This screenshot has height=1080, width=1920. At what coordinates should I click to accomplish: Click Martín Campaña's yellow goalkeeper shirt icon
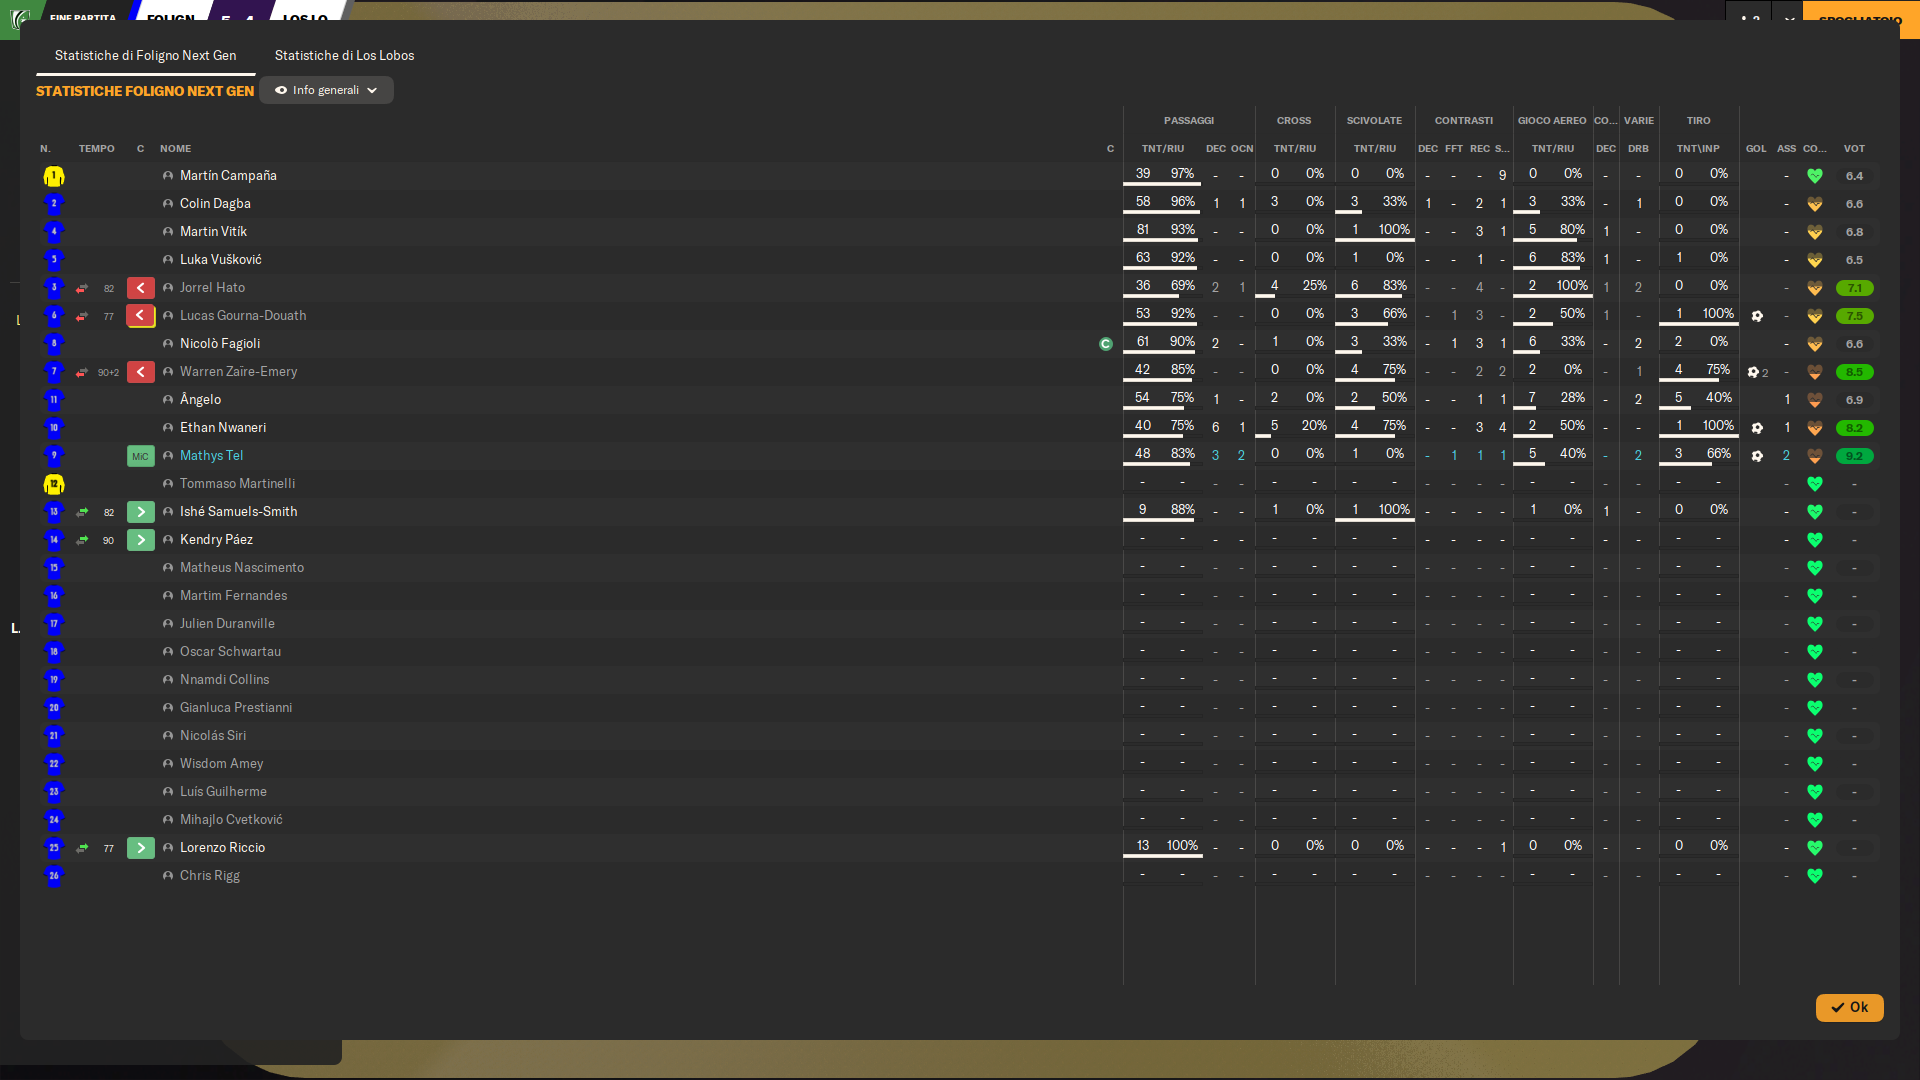54,176
